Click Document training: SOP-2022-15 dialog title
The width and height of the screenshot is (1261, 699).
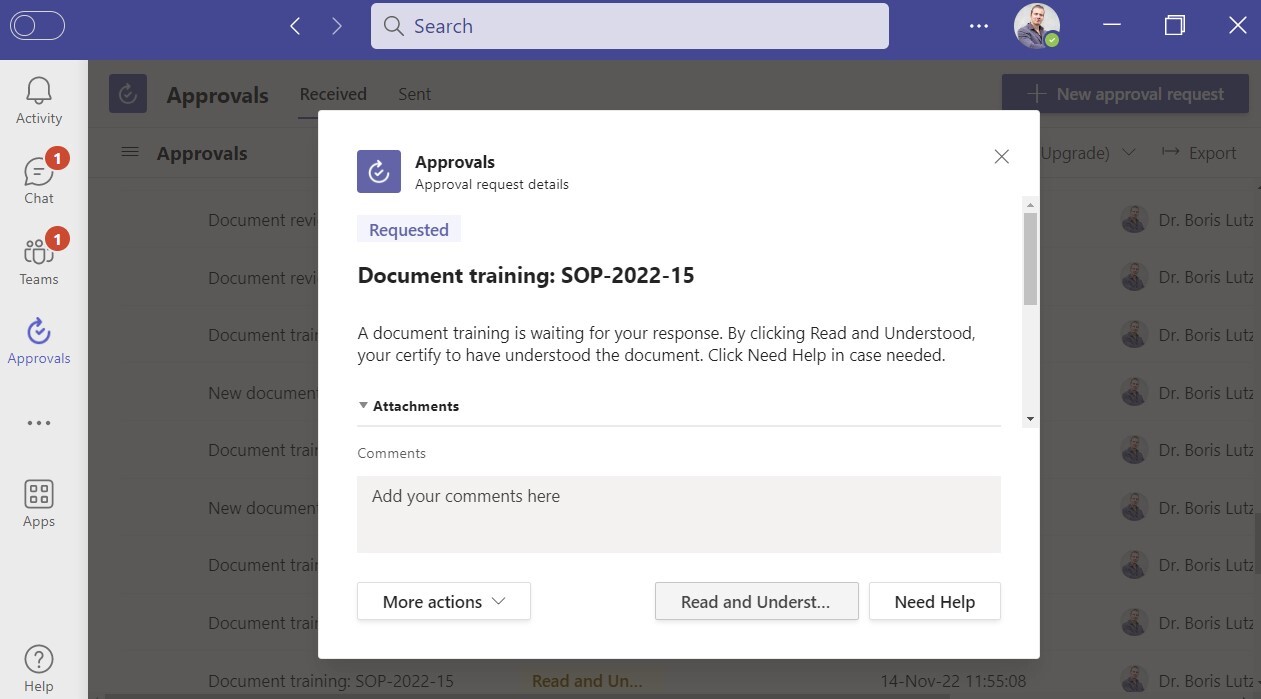(x=526, y=277)
